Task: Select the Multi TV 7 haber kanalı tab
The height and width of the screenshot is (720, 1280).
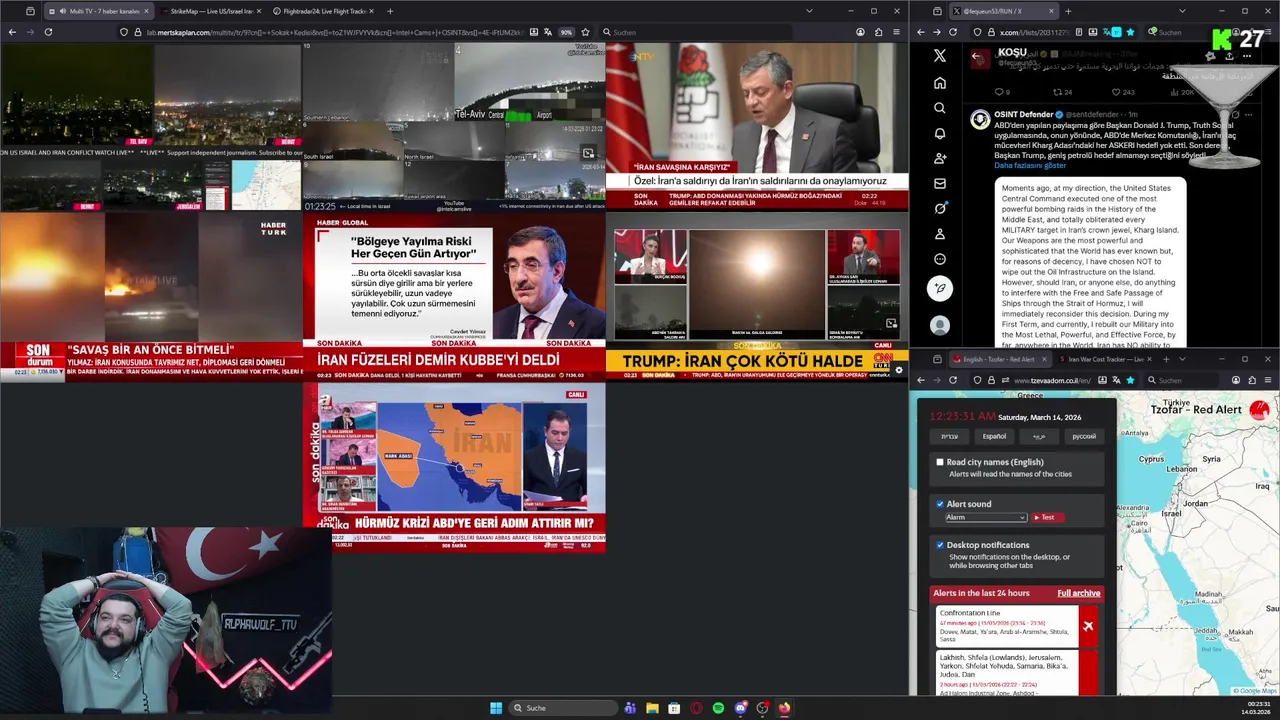Action: pyautogui.click(x=98, y=11)
